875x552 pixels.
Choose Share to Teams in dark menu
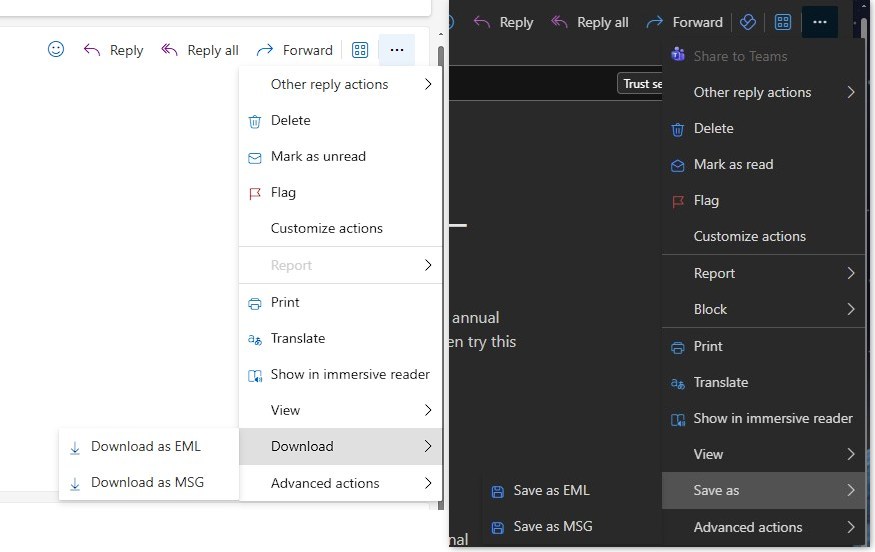[x=763, y=56]
